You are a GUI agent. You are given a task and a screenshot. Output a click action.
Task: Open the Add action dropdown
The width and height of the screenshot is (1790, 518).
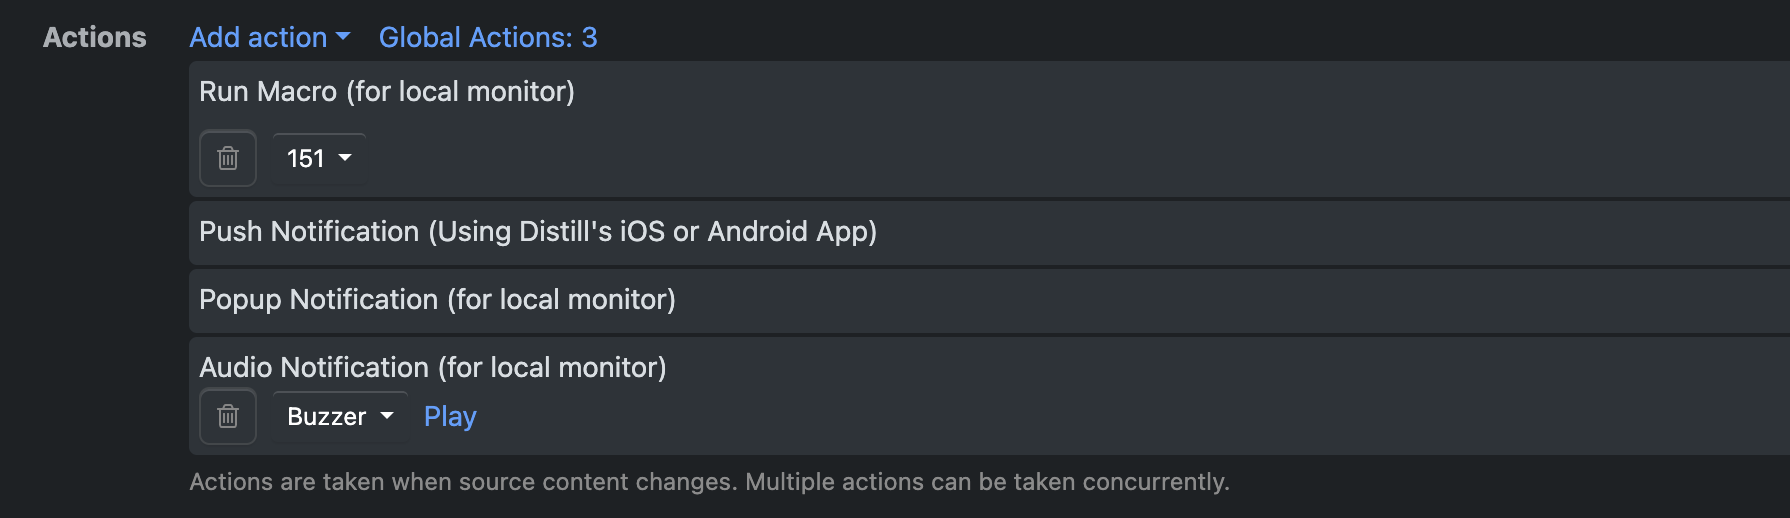[270, 37]
